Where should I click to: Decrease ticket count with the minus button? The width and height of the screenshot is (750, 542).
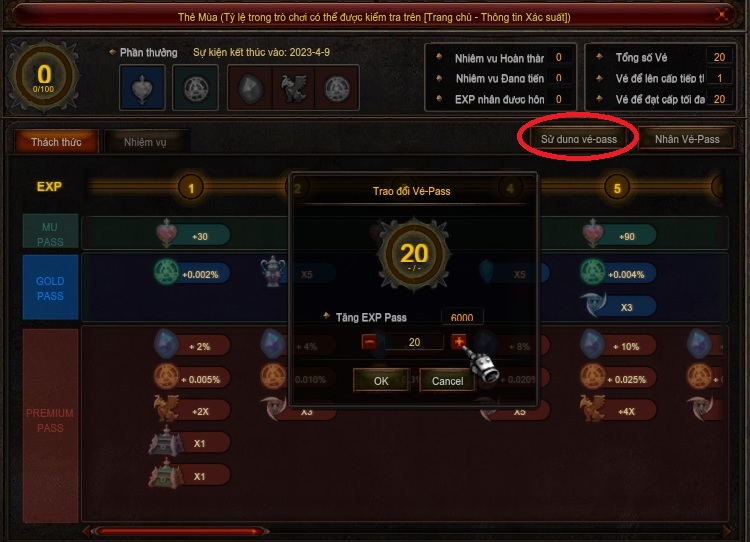point(369,342)
